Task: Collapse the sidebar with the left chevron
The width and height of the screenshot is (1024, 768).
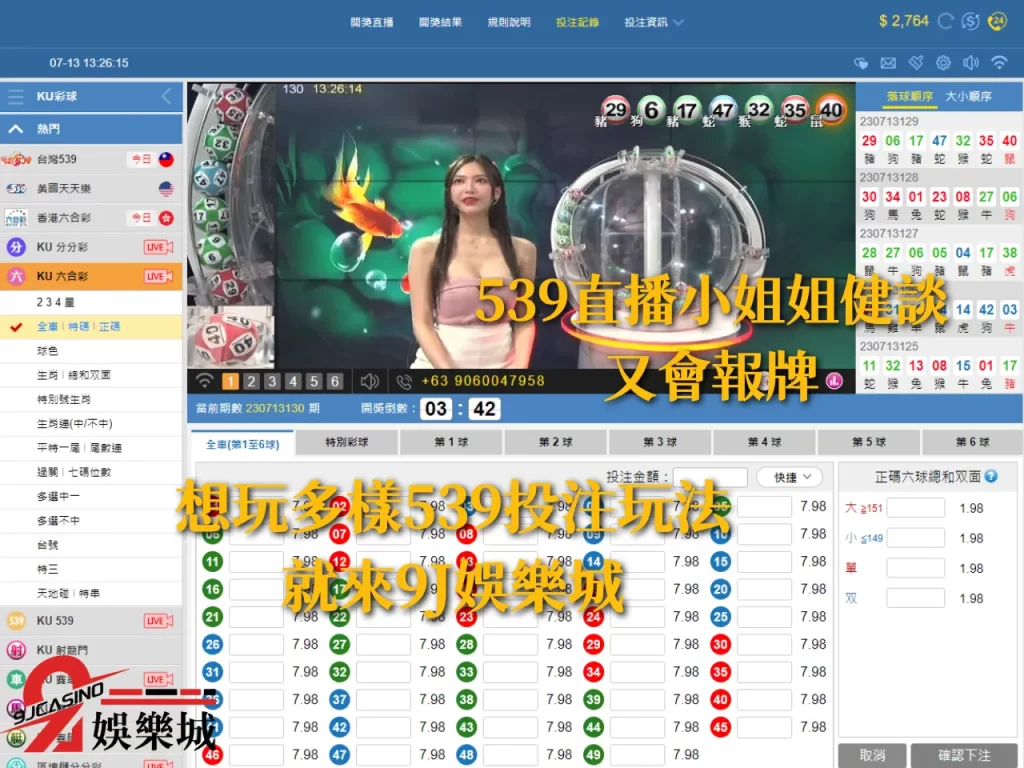Action: 167,97
